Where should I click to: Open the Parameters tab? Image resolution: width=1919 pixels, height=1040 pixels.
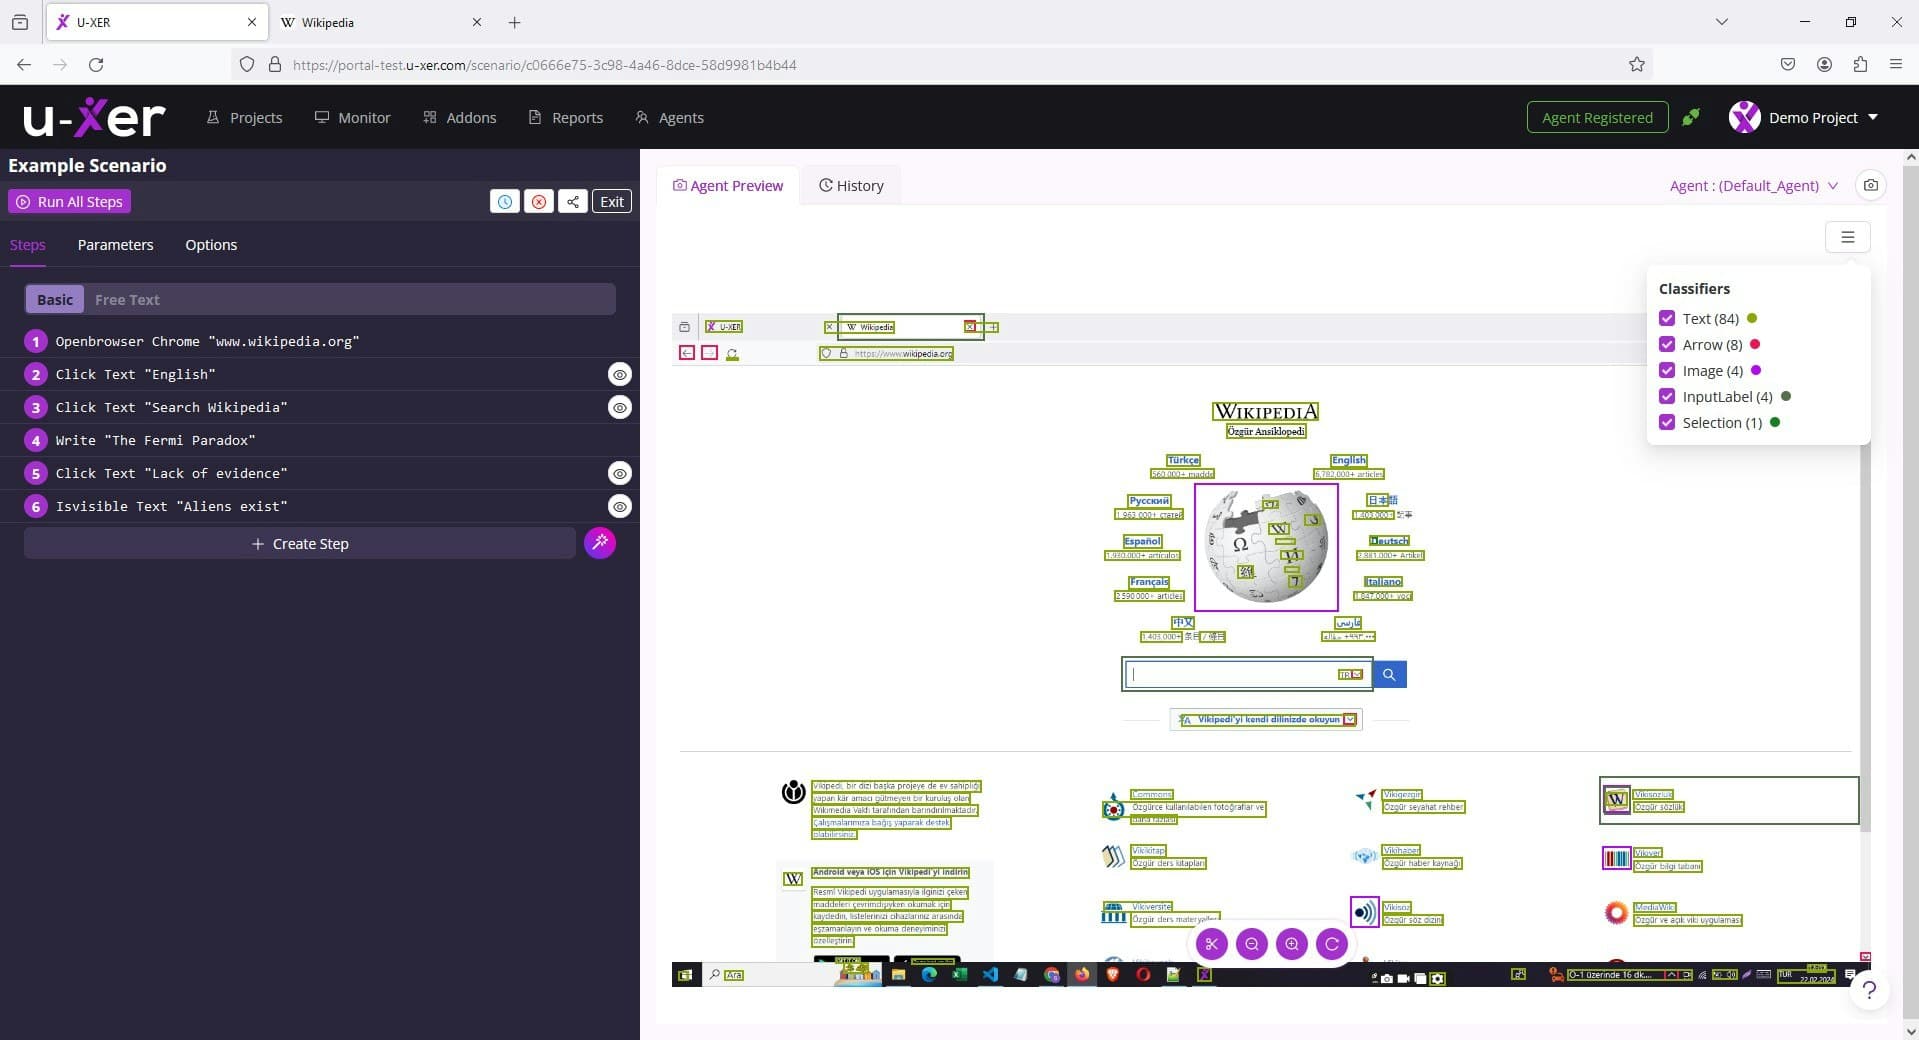tap(115, 244)
